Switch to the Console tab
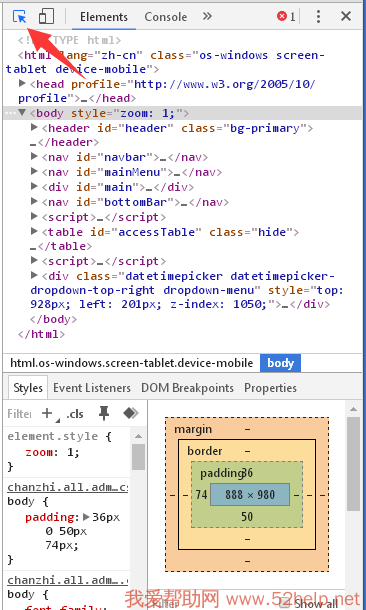This screenshot has width=366, height=610. (x=166, y=17)
